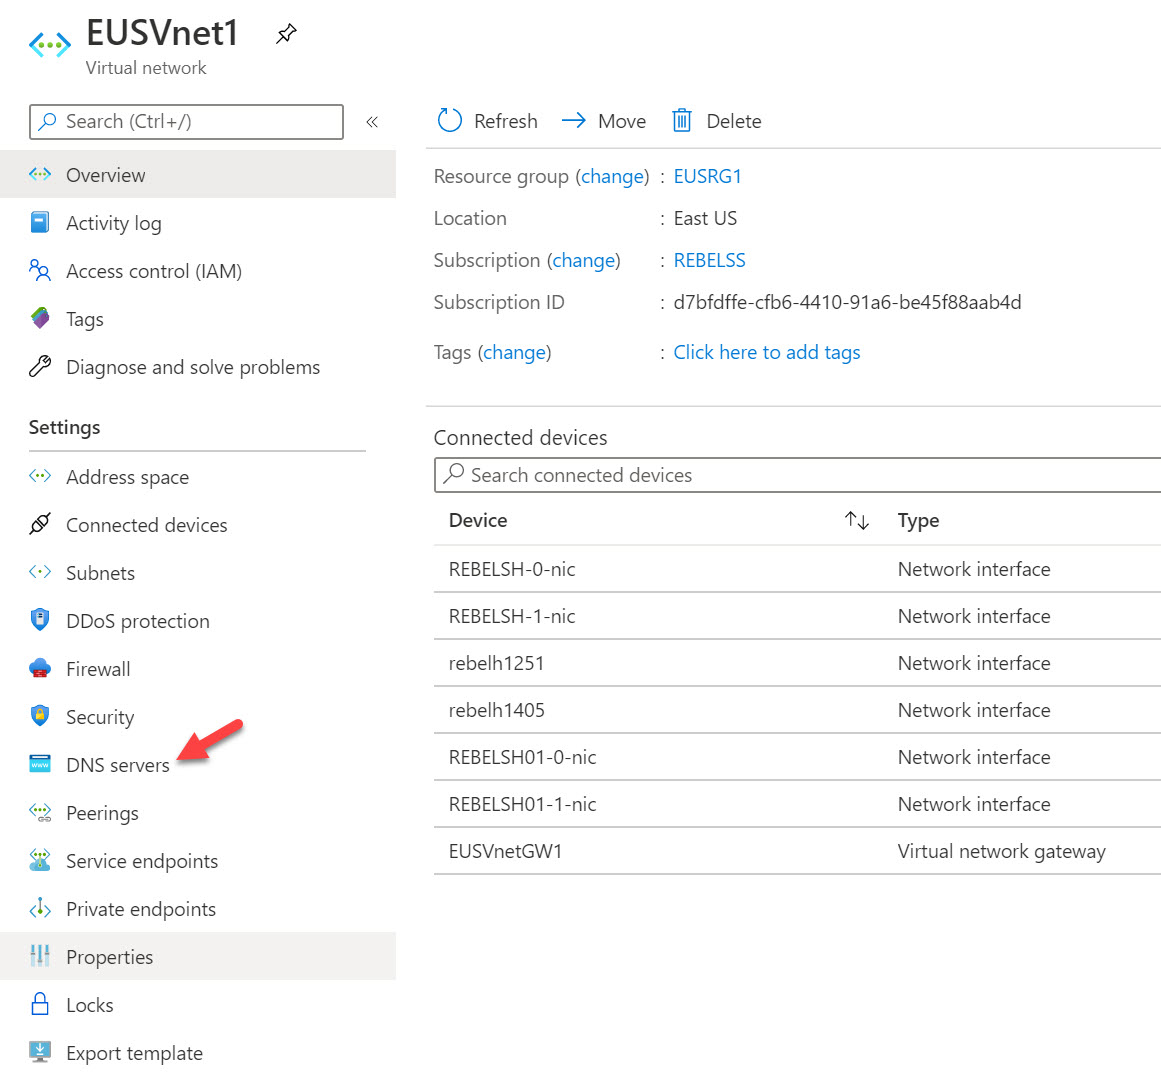Image resolution: width=1161 pixels, height=1089 pixels.
Task: Click the Export template download icon
Action: 40,1052
